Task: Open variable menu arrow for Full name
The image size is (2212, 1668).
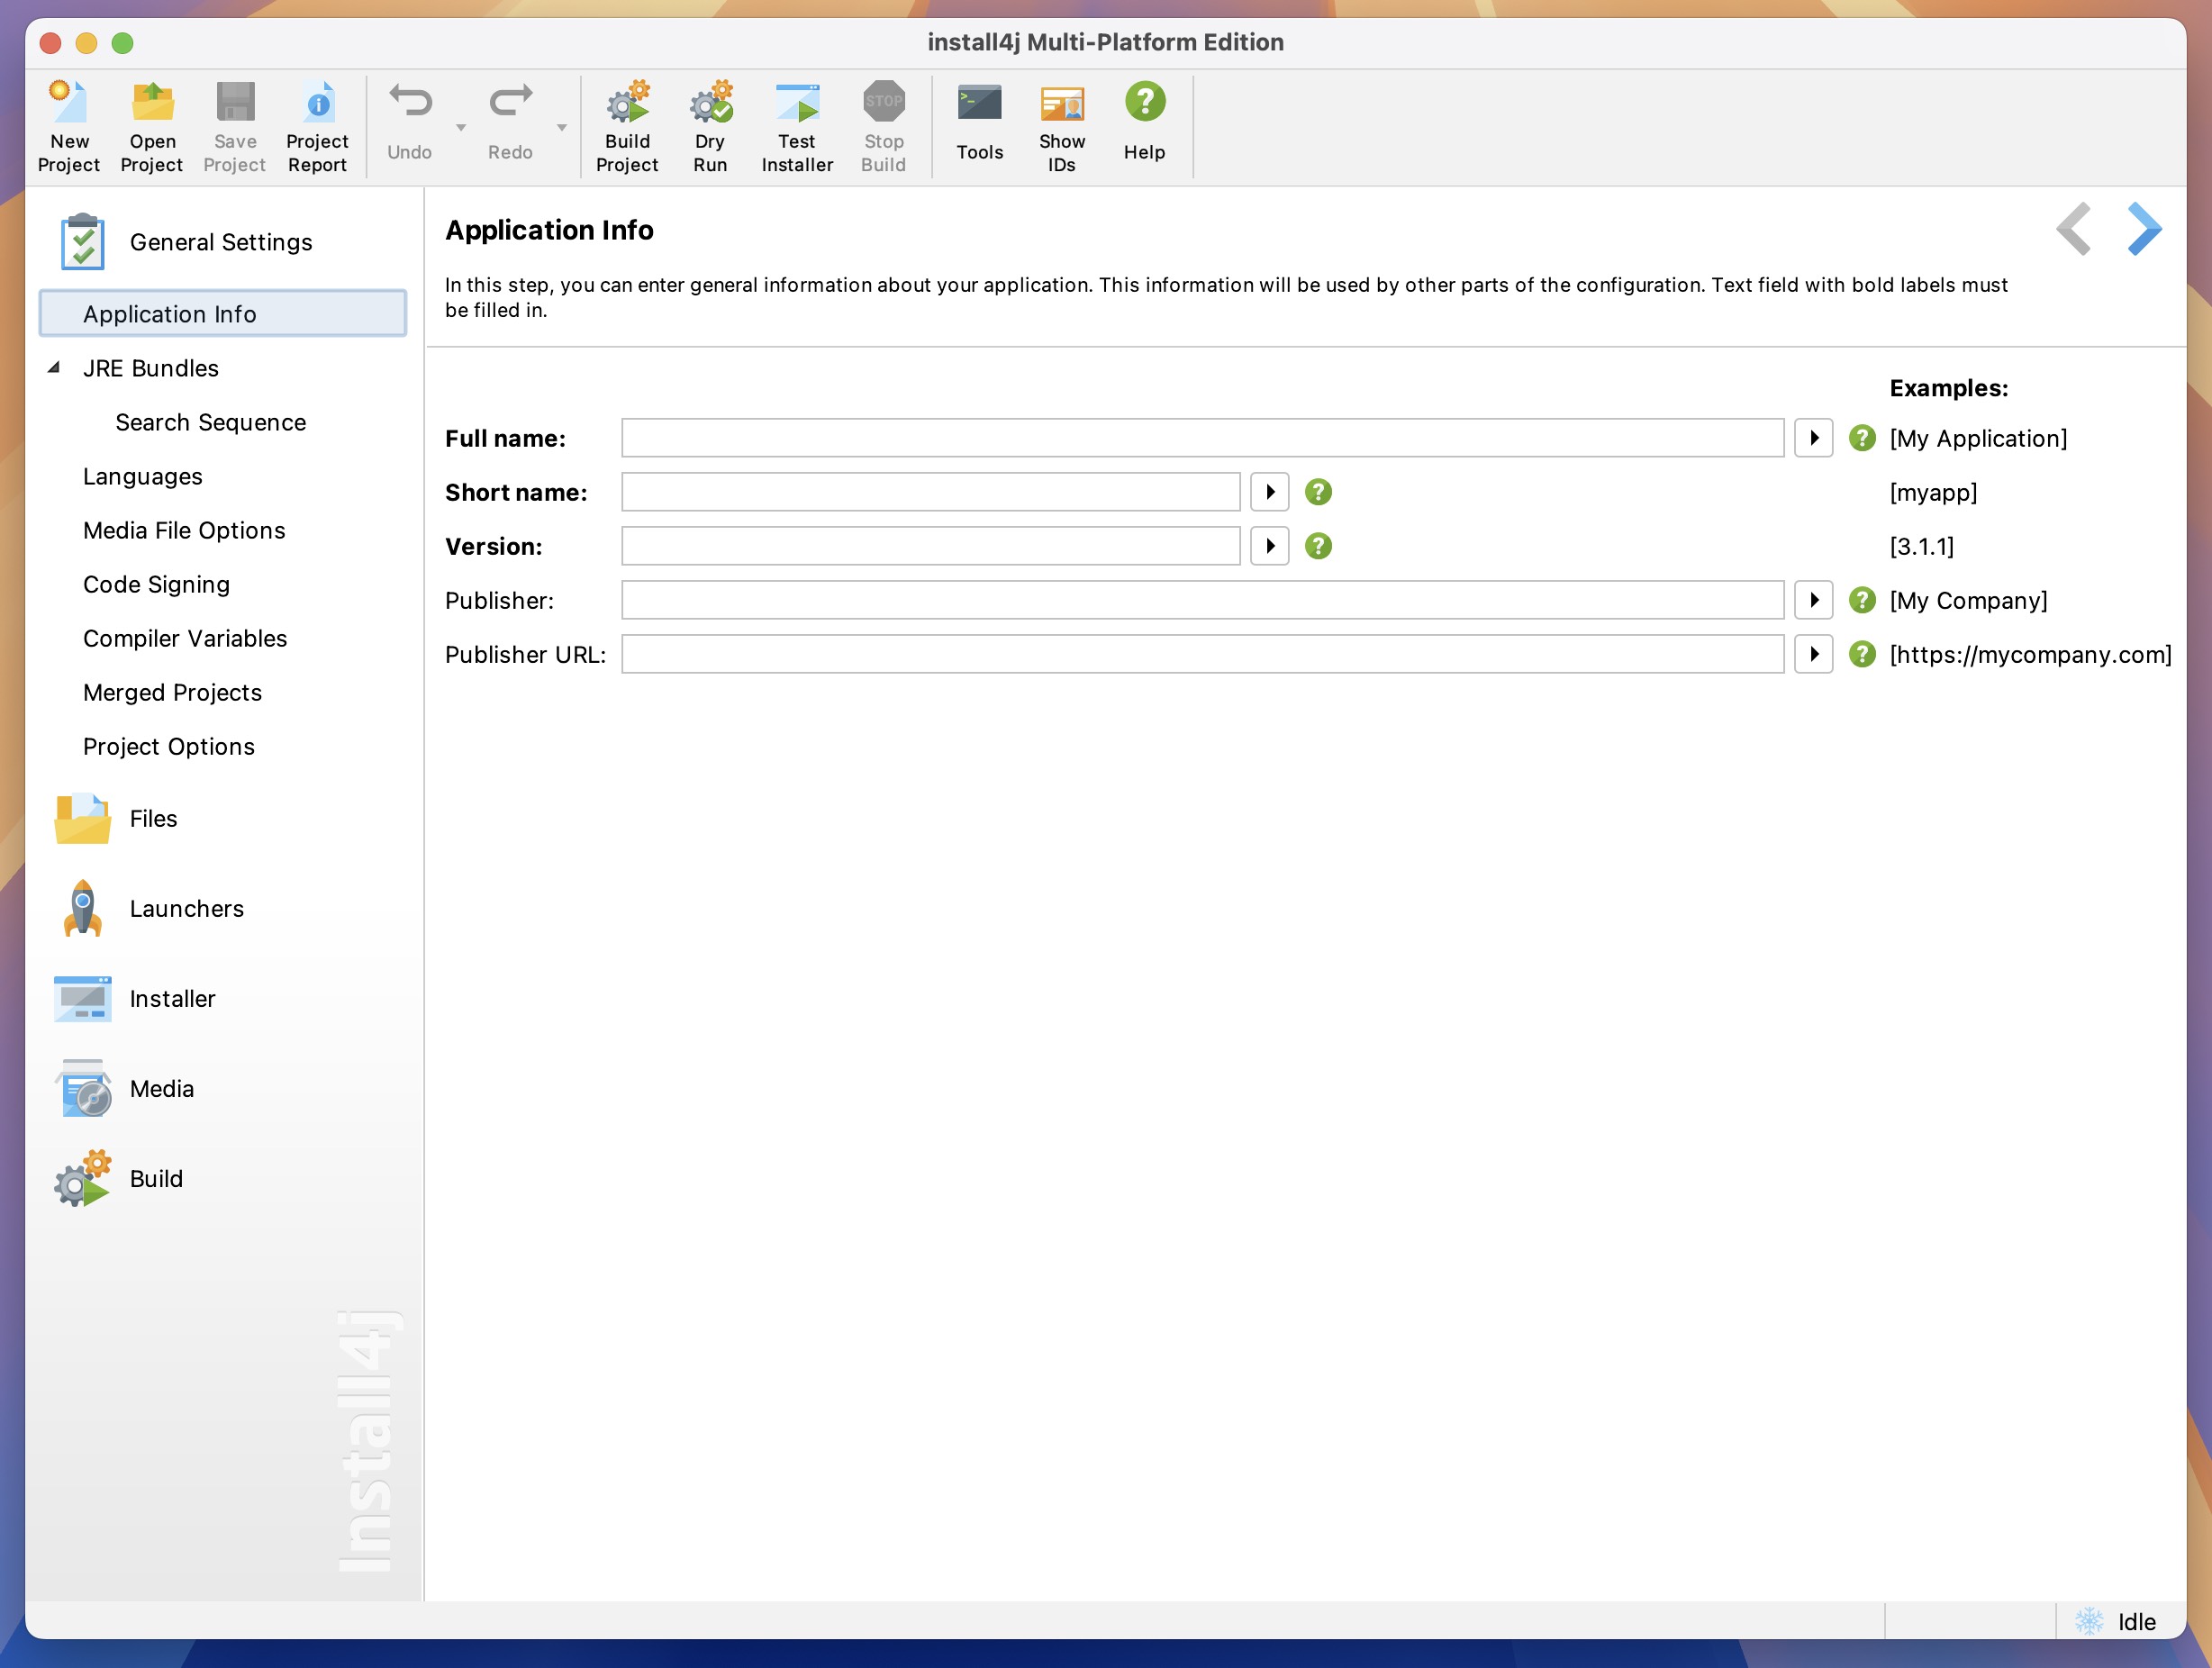Action: click(1813, 438)
